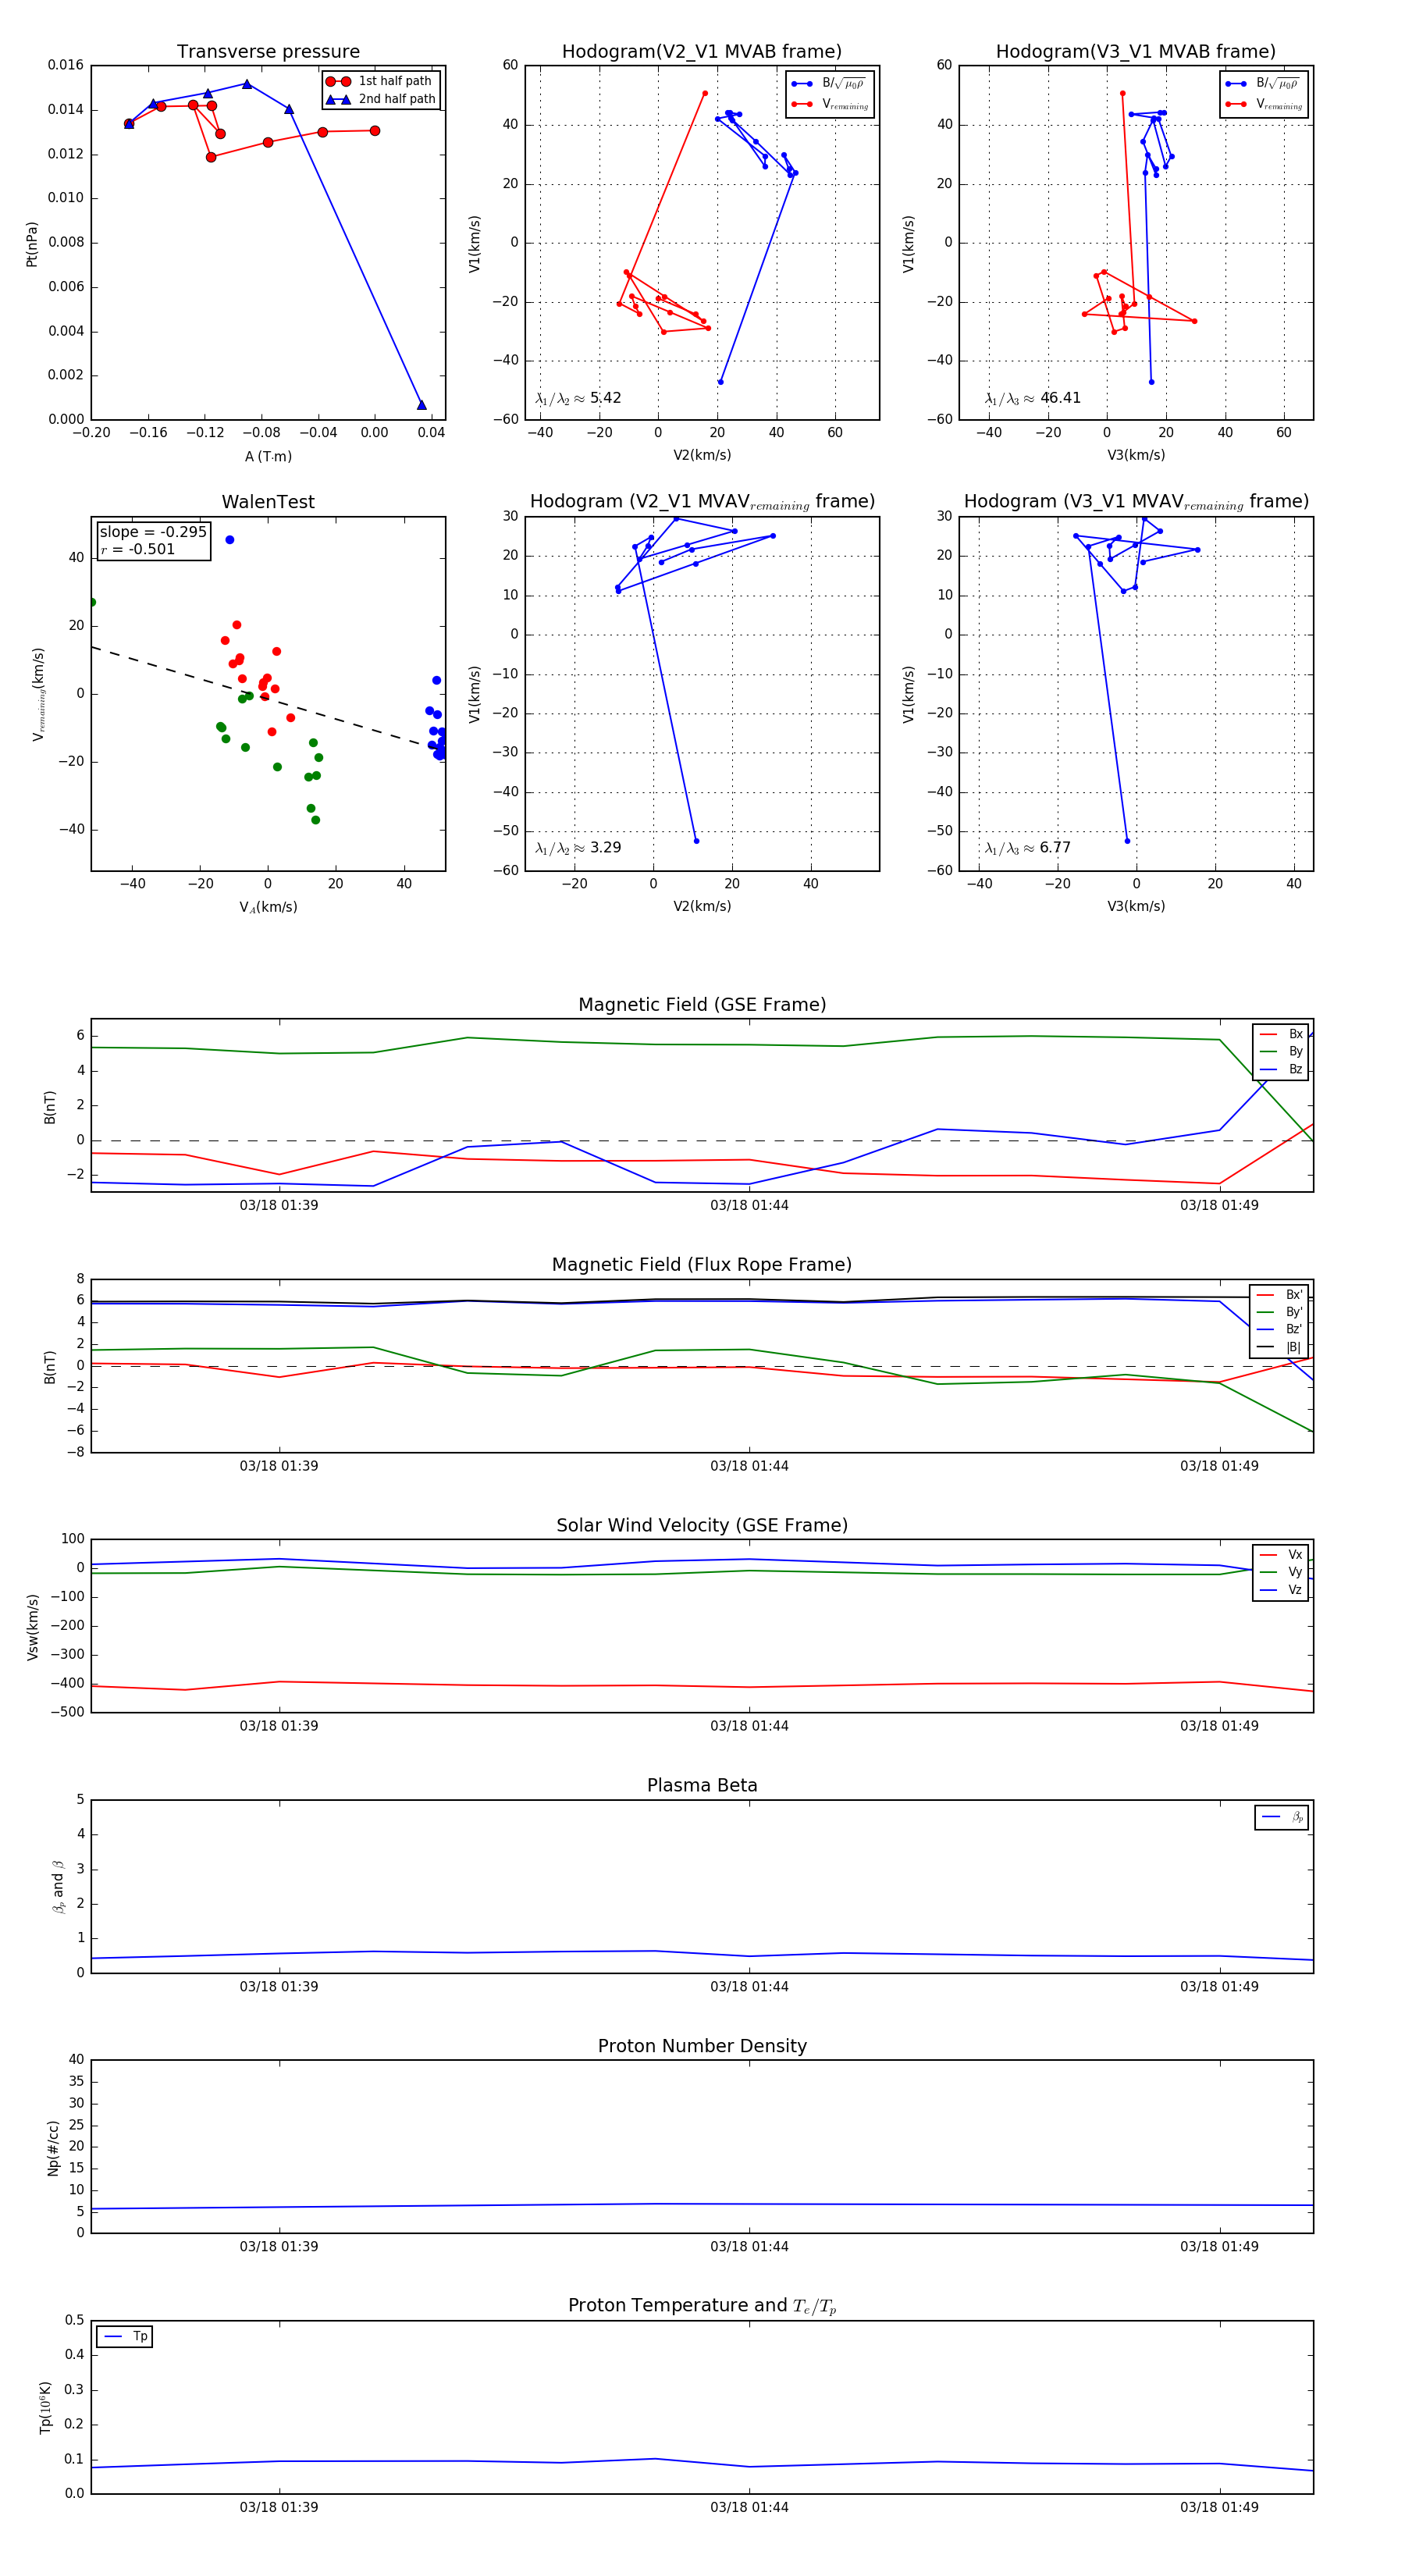The height and width of the screenshot is (2576, 1405).
Task: Click '1st half path' legend entry
Action: [x=380, y=81]
